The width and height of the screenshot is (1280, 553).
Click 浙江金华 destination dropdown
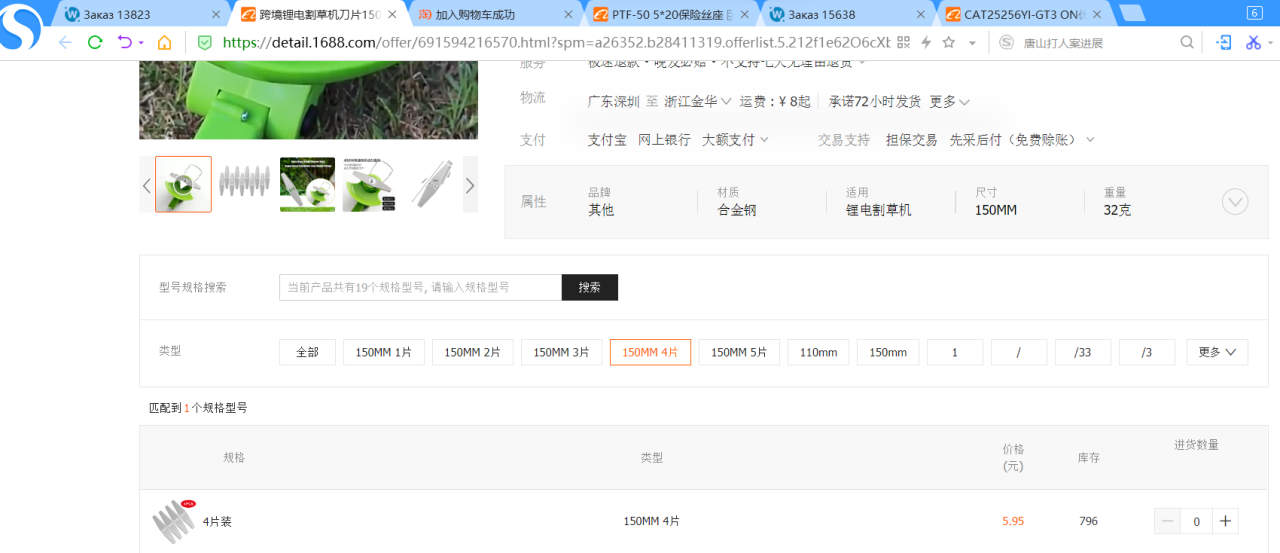pos(698,102)
